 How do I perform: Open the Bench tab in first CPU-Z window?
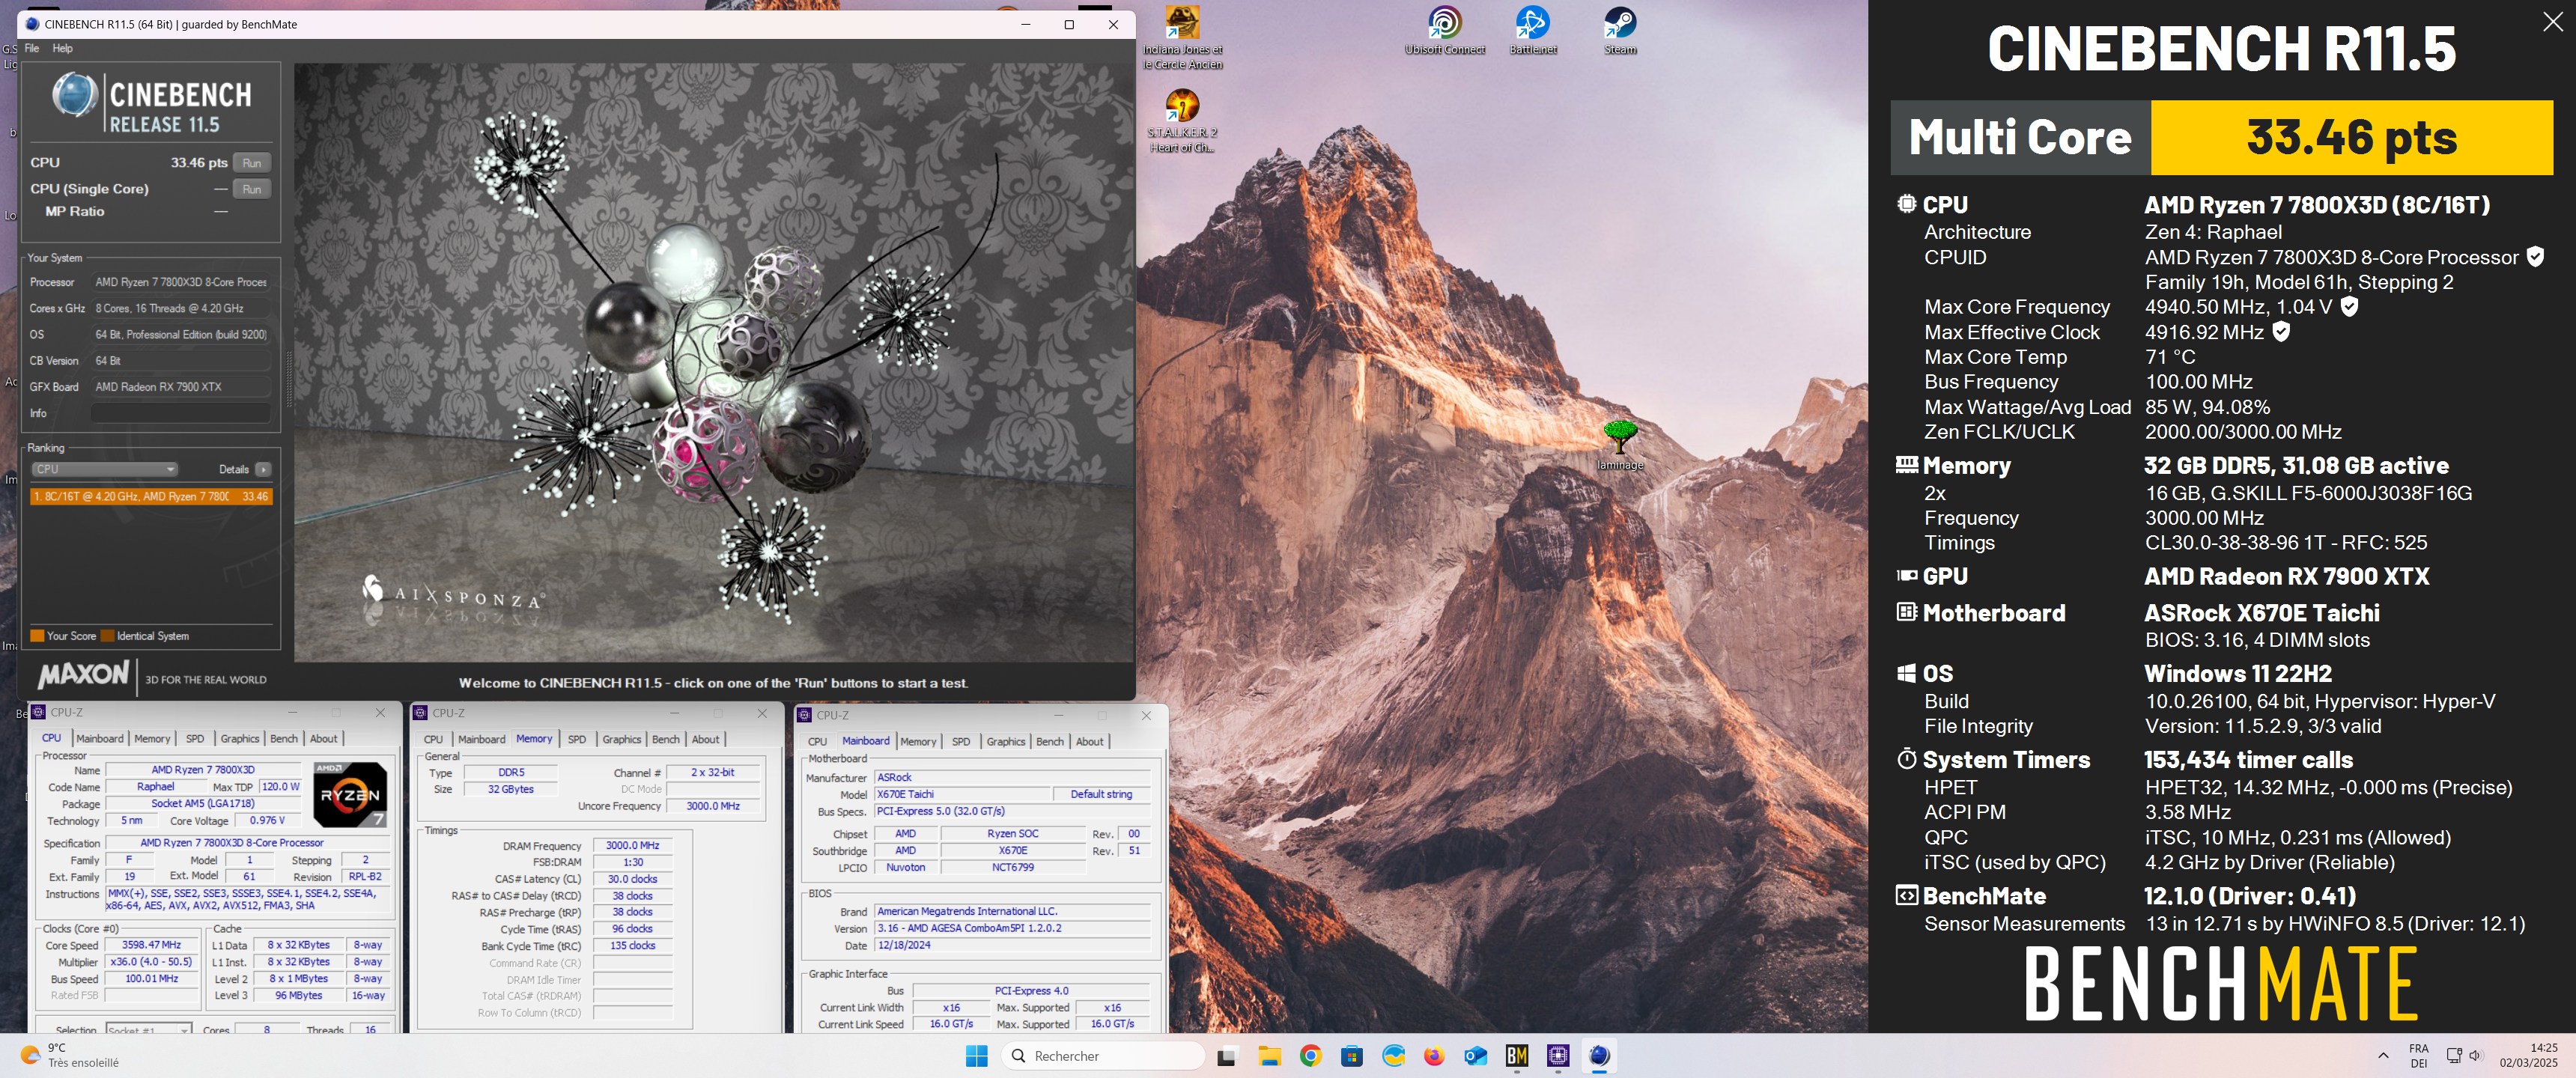[x=284, y=738]
